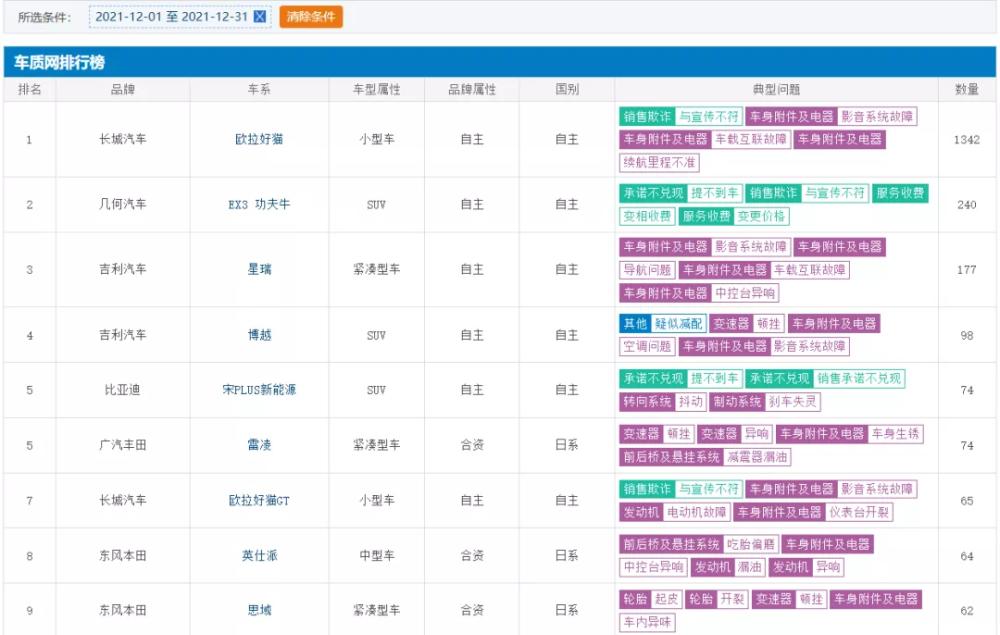Select the 变相收费 tag in 几何汽车 row
The width and height of the screenshot is (1000, 635).
[x=647, y=216]
